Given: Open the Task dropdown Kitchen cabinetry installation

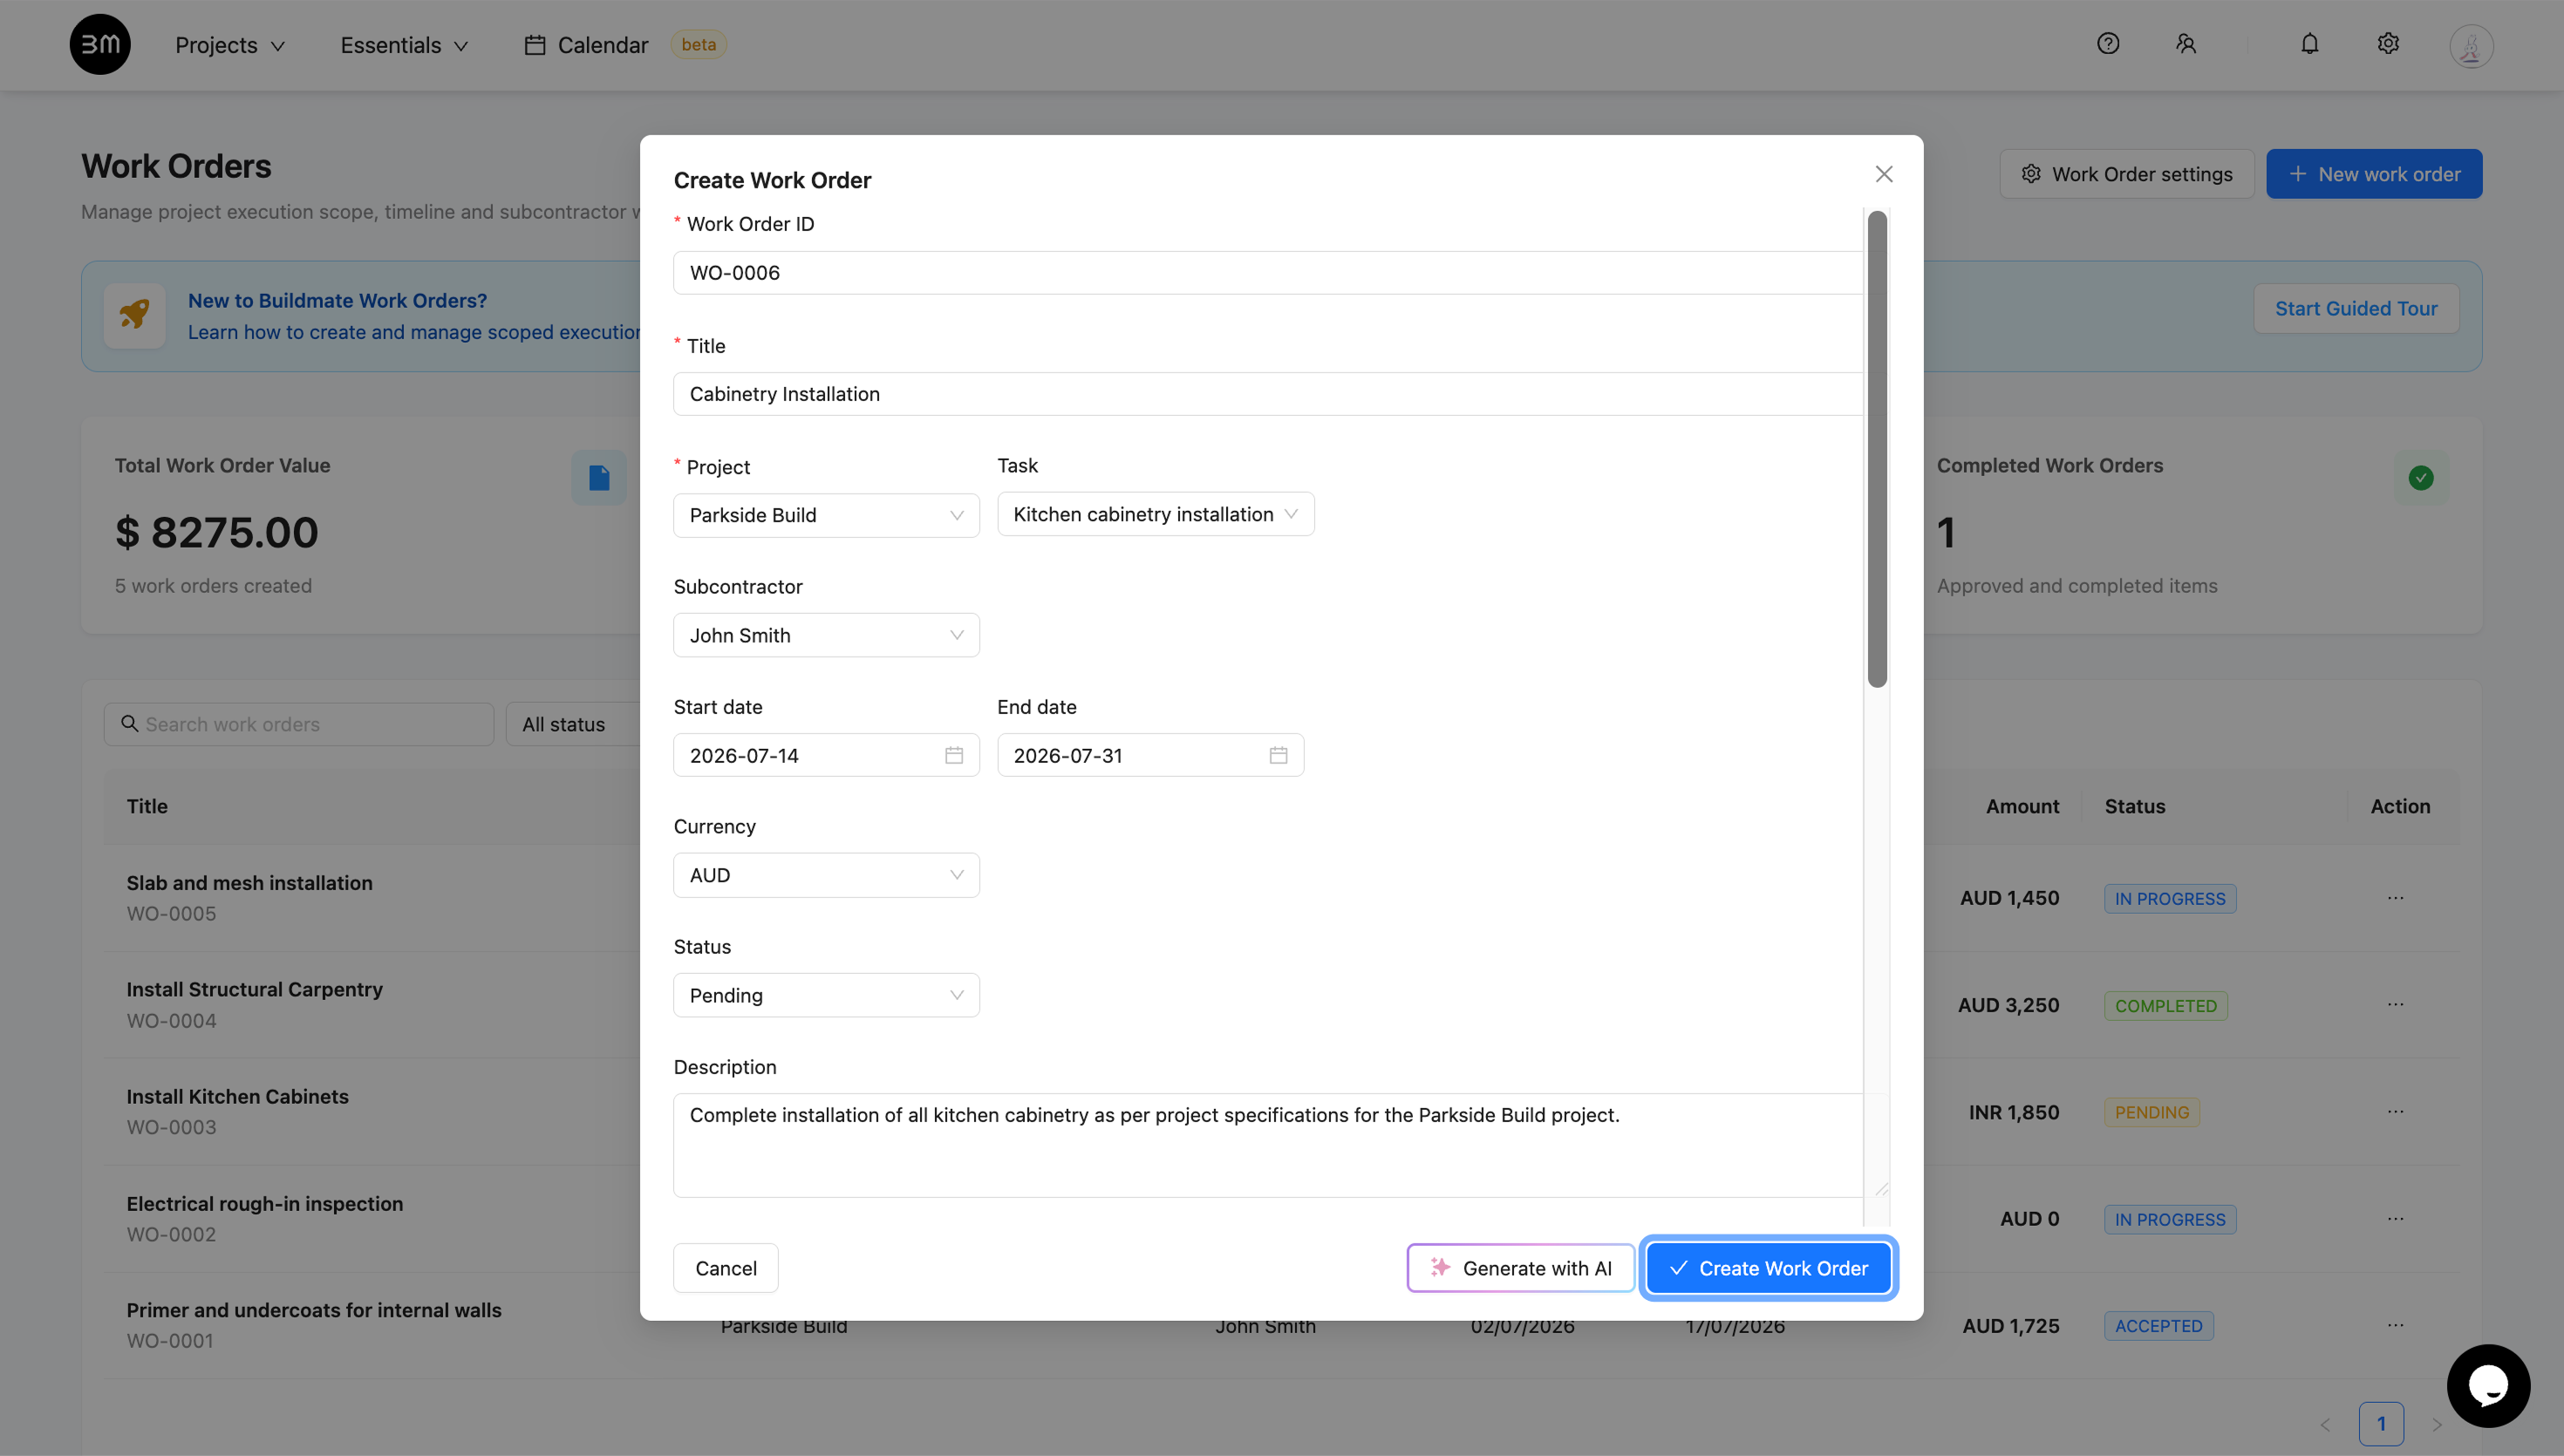Looking at the screenshot, I should click(1155, 514).
